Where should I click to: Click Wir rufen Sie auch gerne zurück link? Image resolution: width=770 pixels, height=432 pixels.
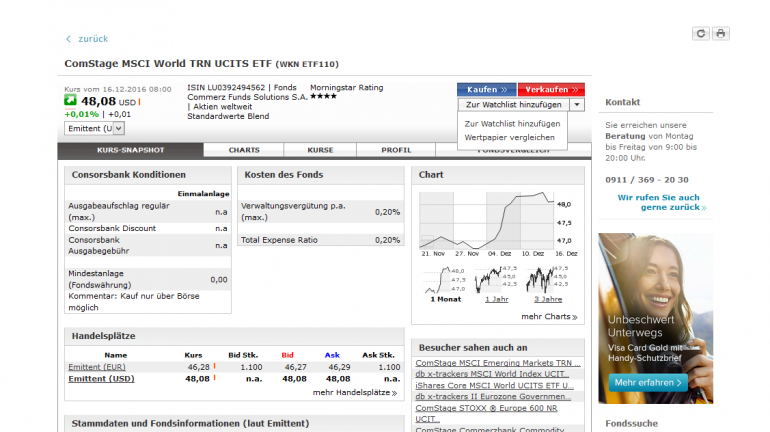[661, 202]
